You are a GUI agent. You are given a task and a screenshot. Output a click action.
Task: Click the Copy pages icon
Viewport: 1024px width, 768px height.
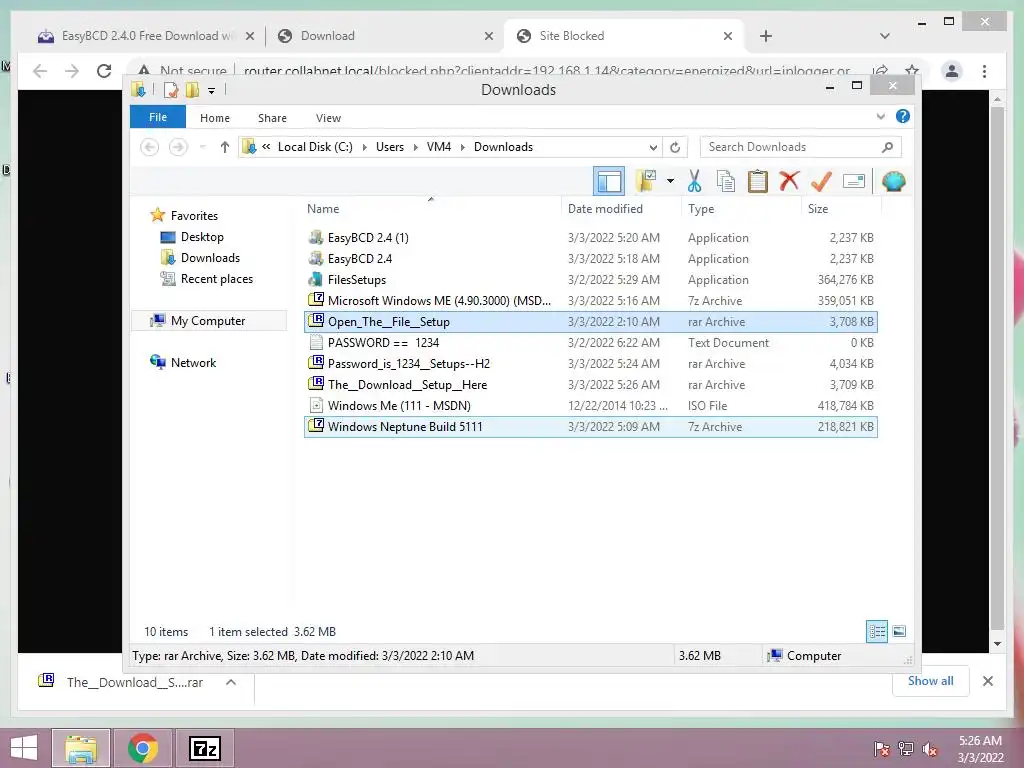(726, 181)
